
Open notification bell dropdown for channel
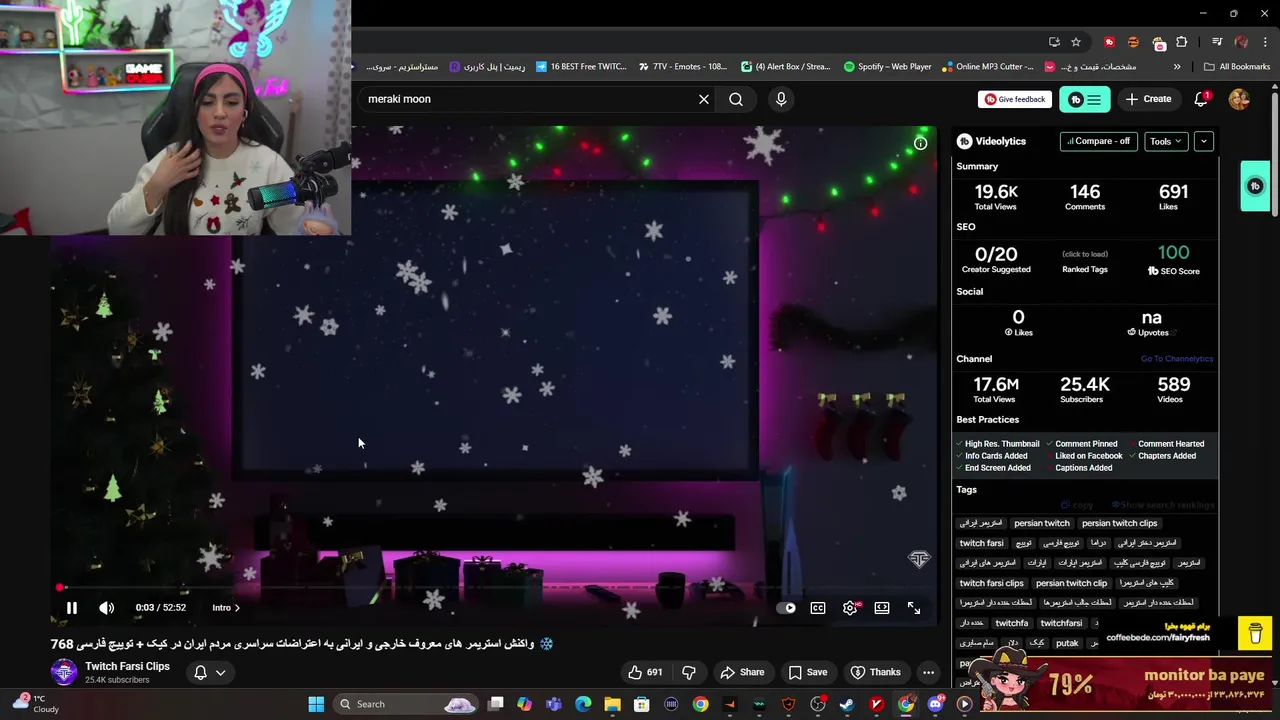tap(209, 672)
